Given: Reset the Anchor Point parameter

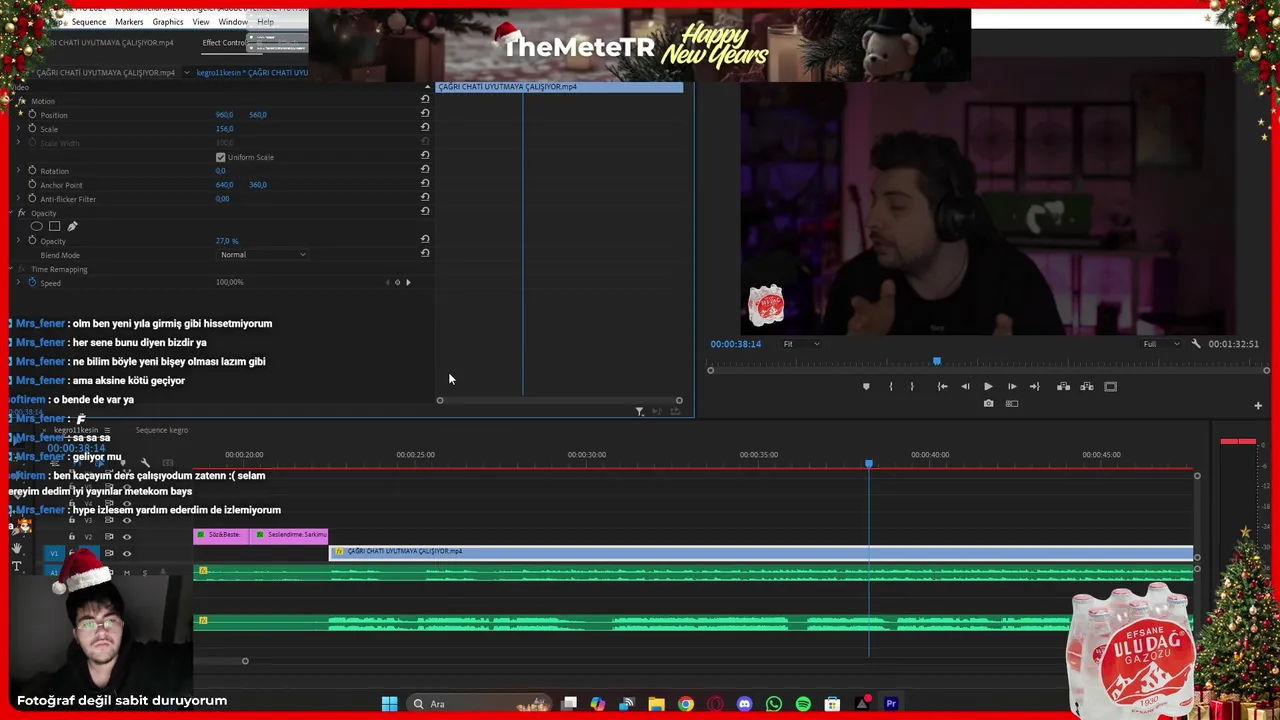Looking at the screenshot, I should (x=425, y=183).
